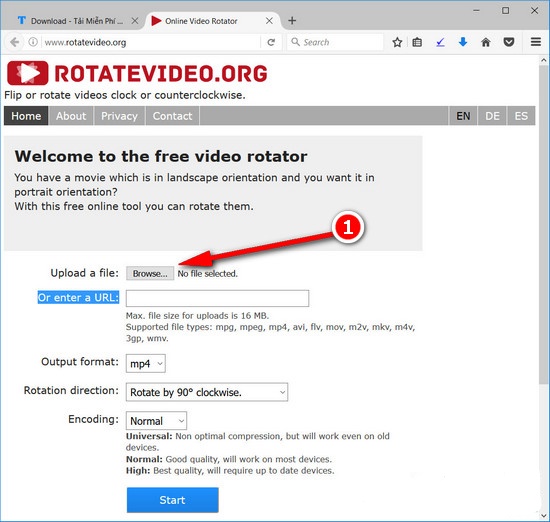Maximize the browser window

pyautogui.click(x=505, y=11)
